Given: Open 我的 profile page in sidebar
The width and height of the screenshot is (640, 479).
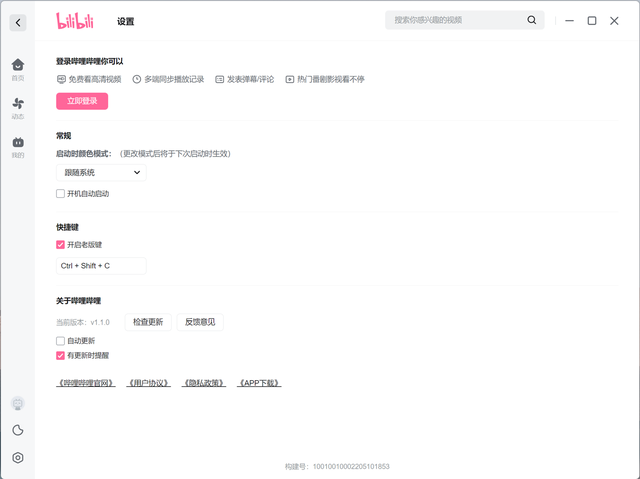Looking at the screenshot, I should pos(18,146).
